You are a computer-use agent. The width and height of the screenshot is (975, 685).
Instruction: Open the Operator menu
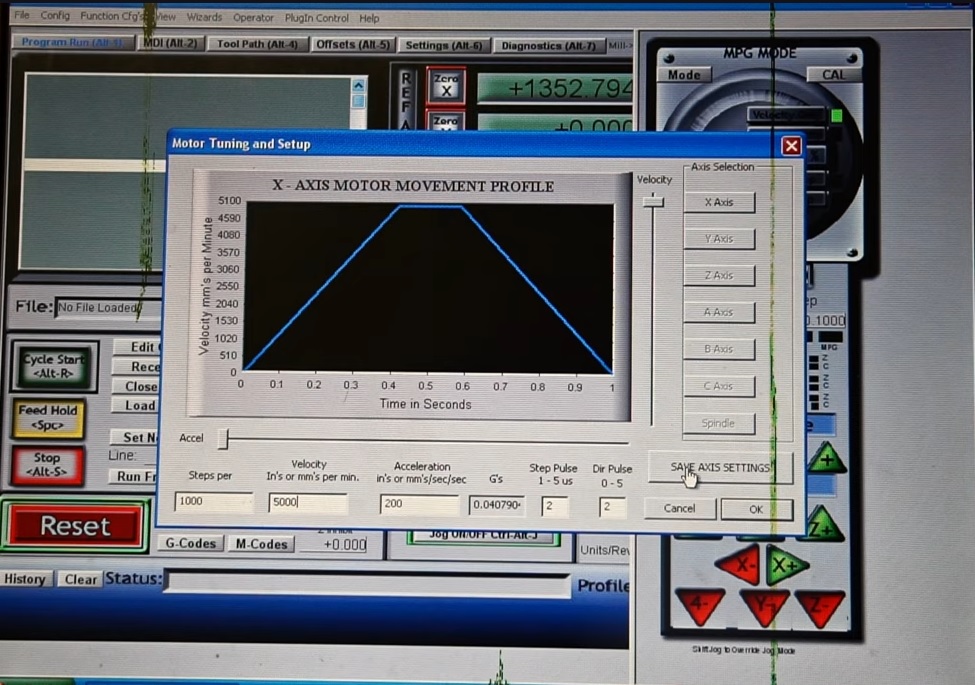(253, 17)
